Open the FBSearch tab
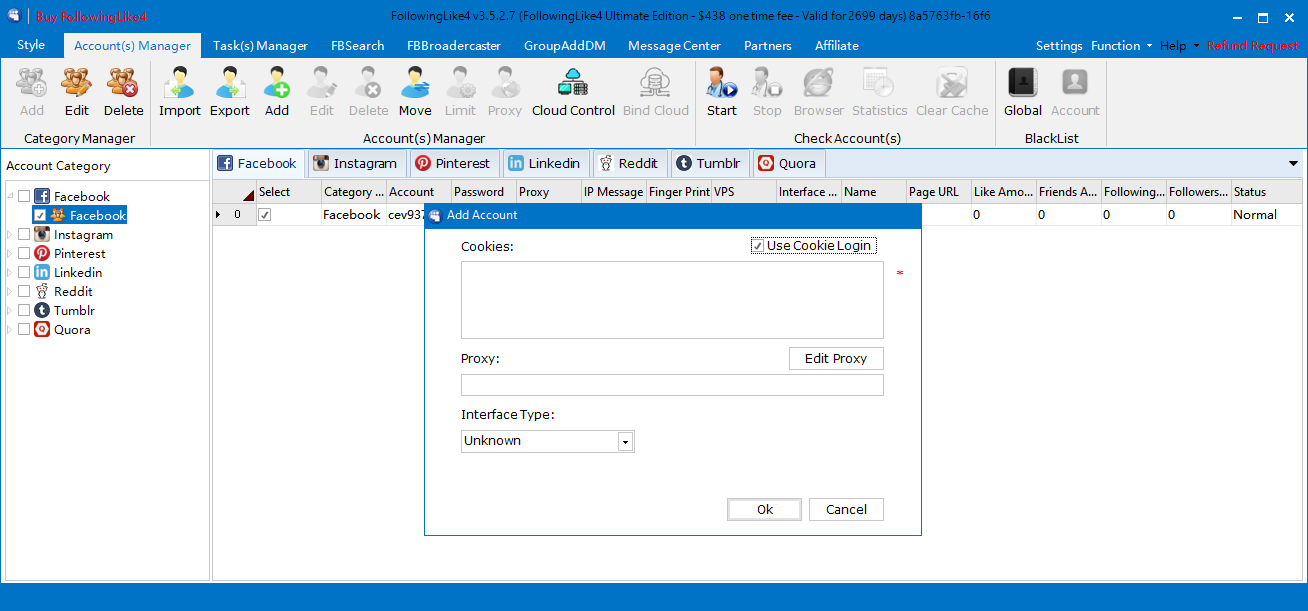 pos(357,46)
